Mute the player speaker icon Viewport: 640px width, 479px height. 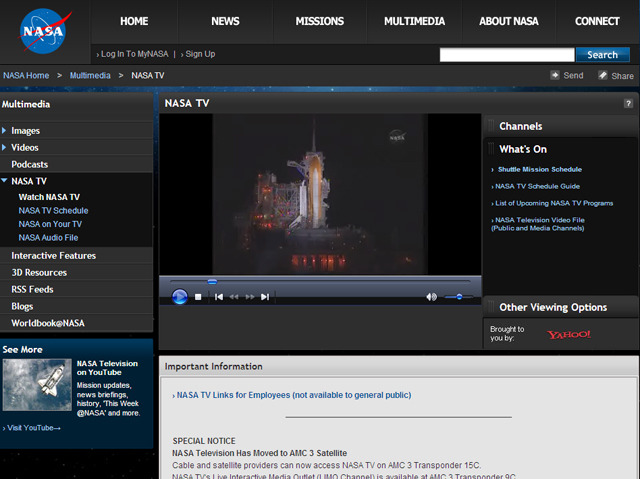[x=431, y=297]
